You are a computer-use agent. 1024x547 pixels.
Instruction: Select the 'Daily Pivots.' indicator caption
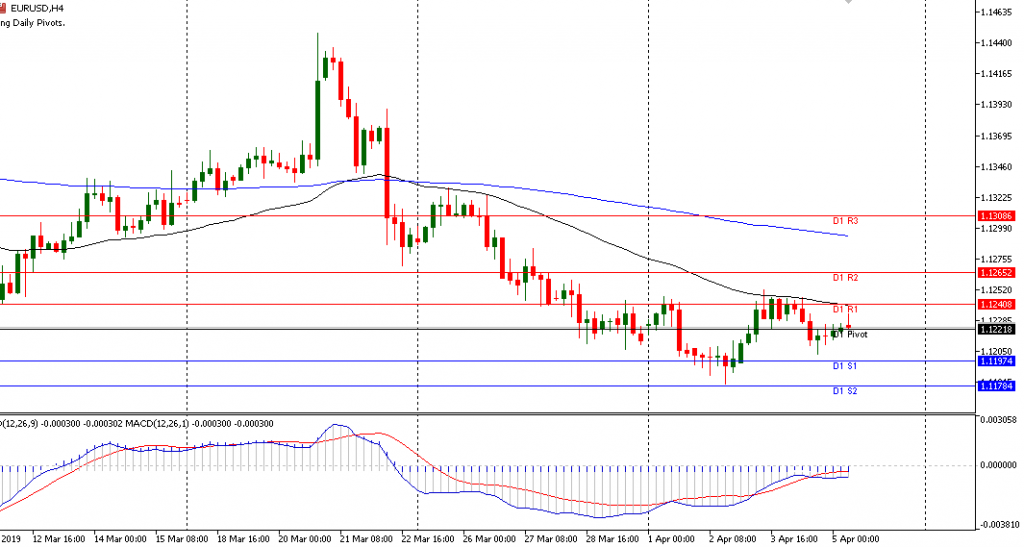pos(39,23)
